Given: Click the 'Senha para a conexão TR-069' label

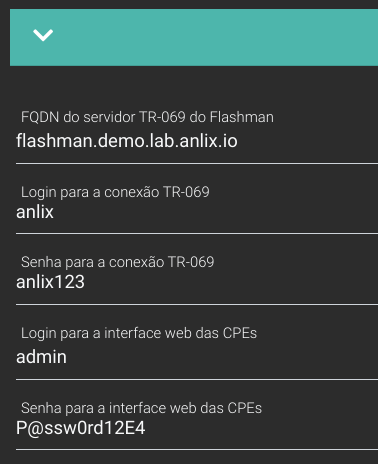Looking at the screenshot, I should click(x=118, y=262).
